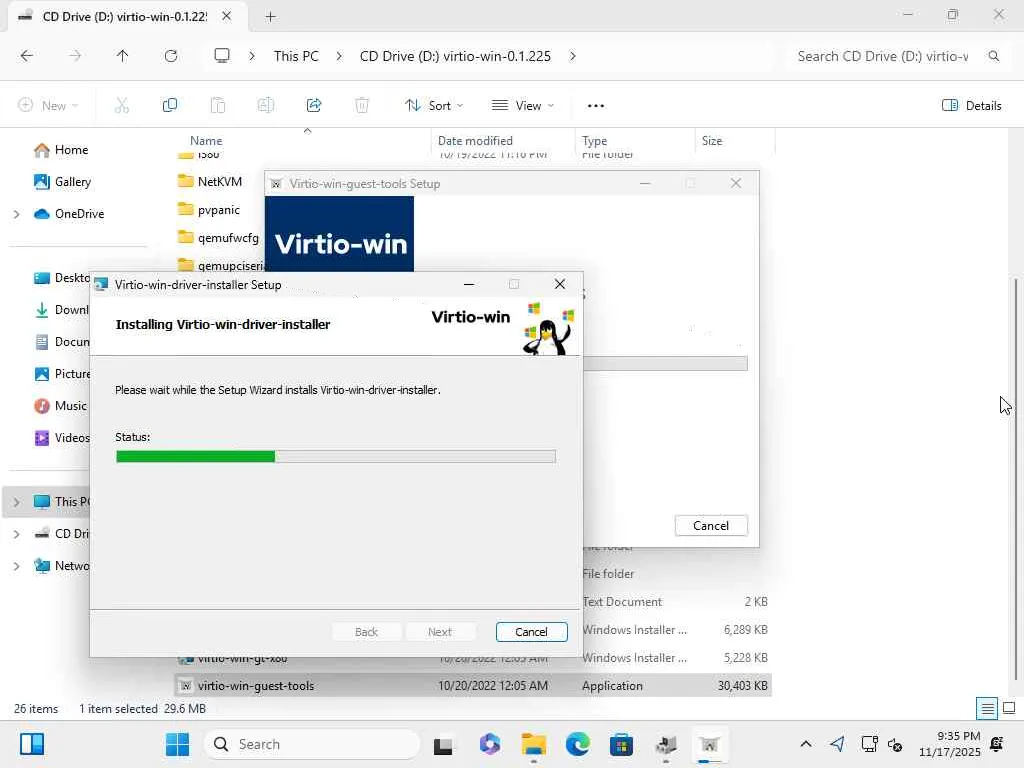Sort files by Date modified column
This screenshot has height=768, width=1024.
(475, 140)
